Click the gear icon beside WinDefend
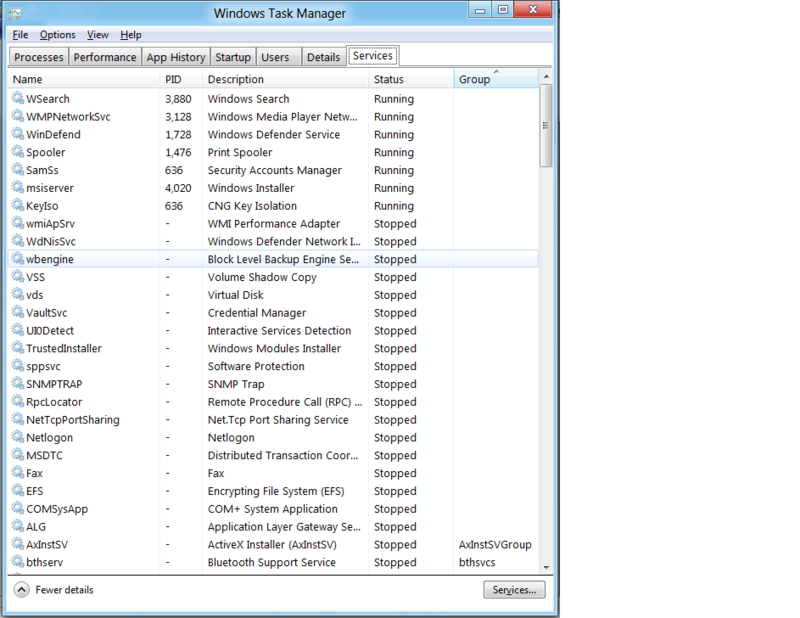This screenshot has height=618, width=800. point(18,134)
